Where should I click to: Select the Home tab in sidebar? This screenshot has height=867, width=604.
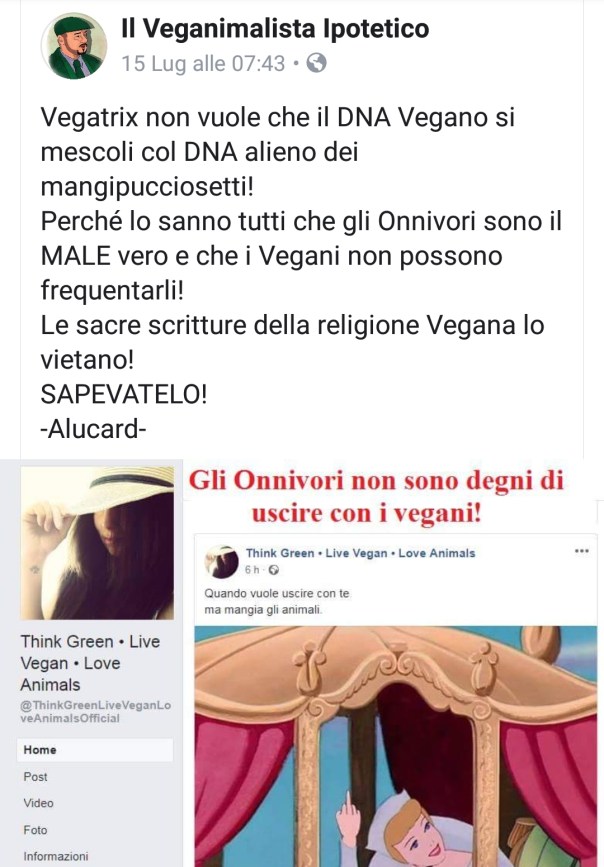(95, 750)
